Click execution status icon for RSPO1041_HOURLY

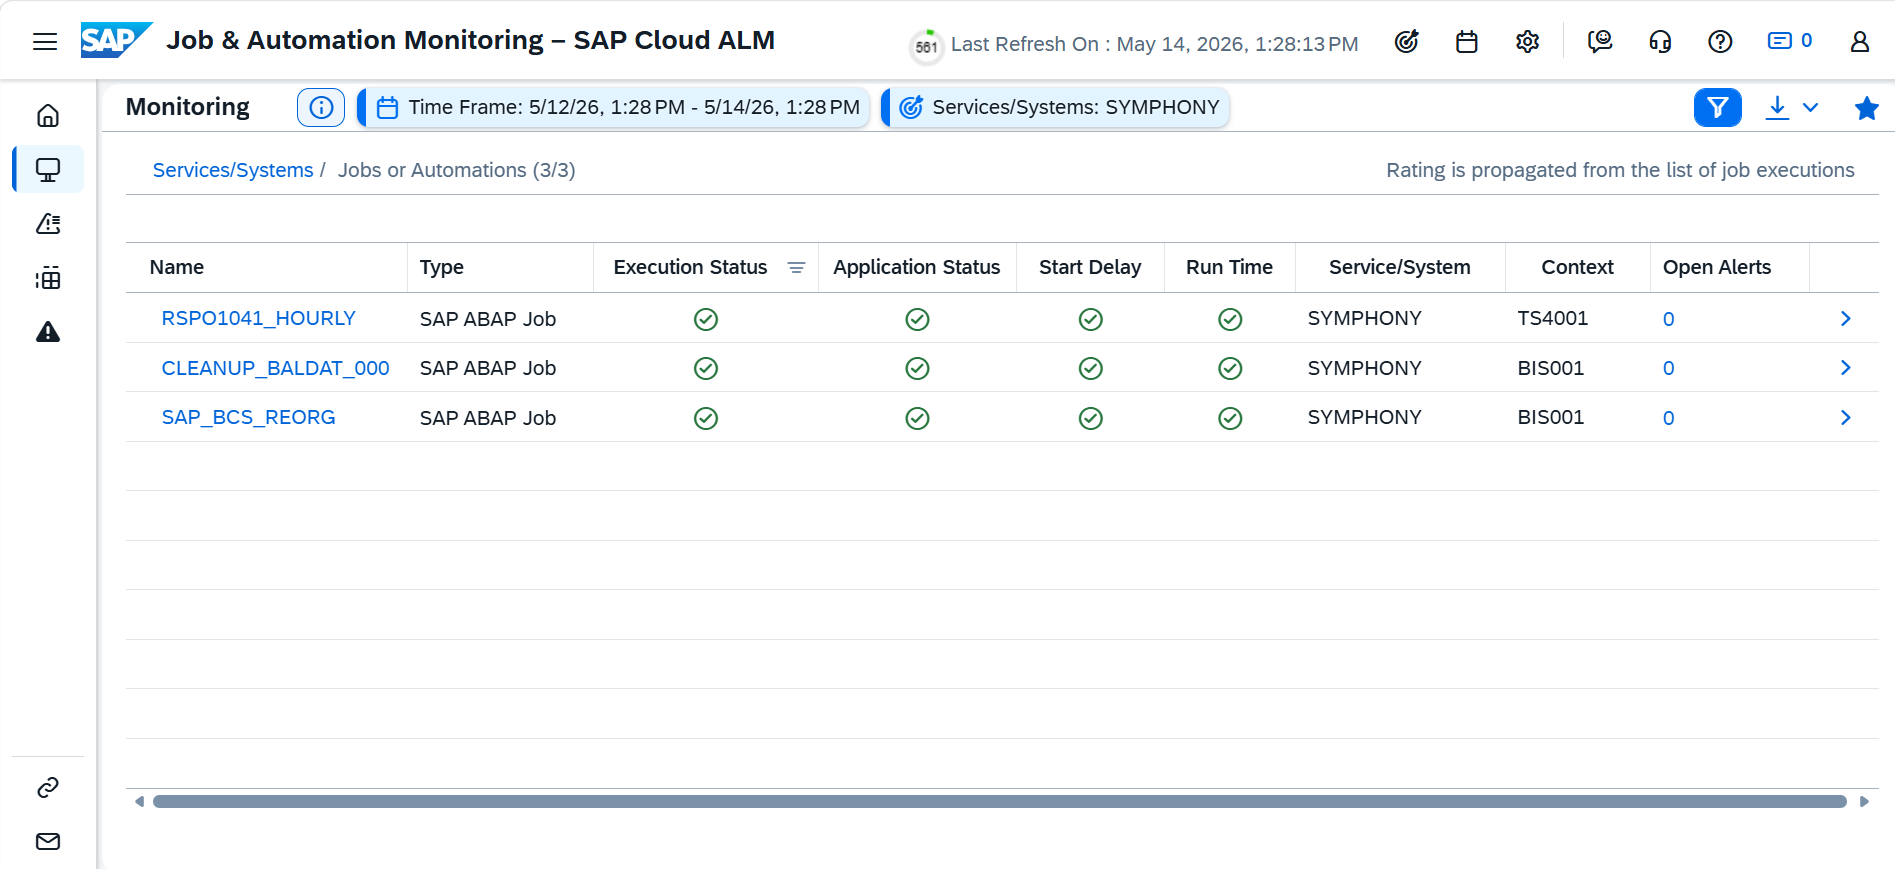[706, 319]
